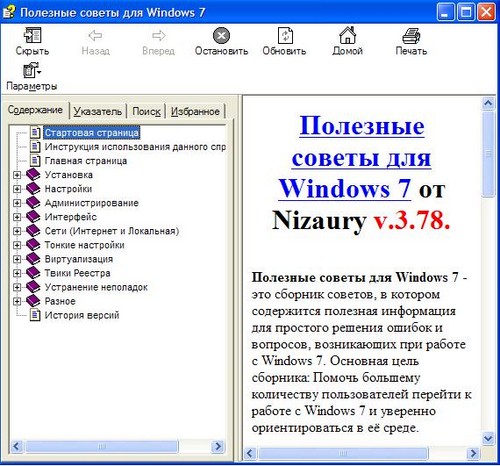Click the help icon in the title bar
The image size is (500, 466).
pos(9,12)
